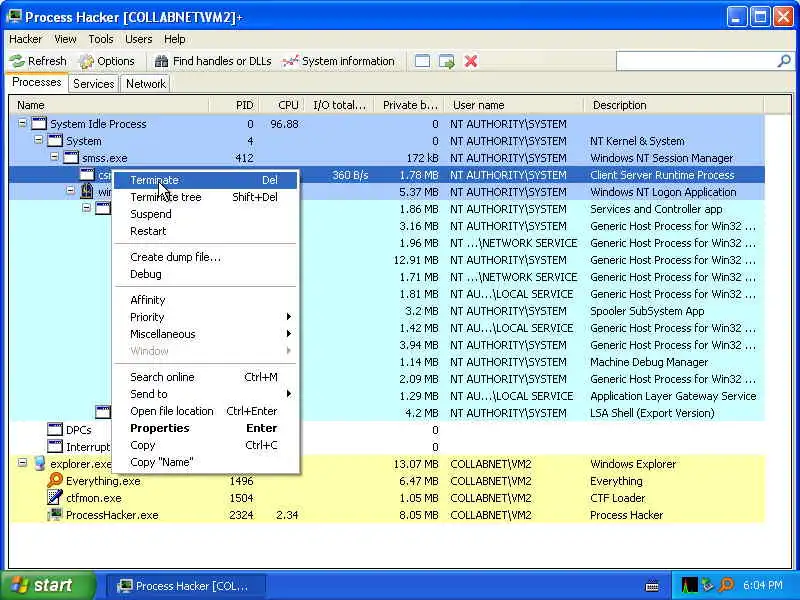Image resolution: width=800 pixels, height=600 pixels.
Task: Click the ctfmon.exe pen icon
Action: tap(55, 497)
